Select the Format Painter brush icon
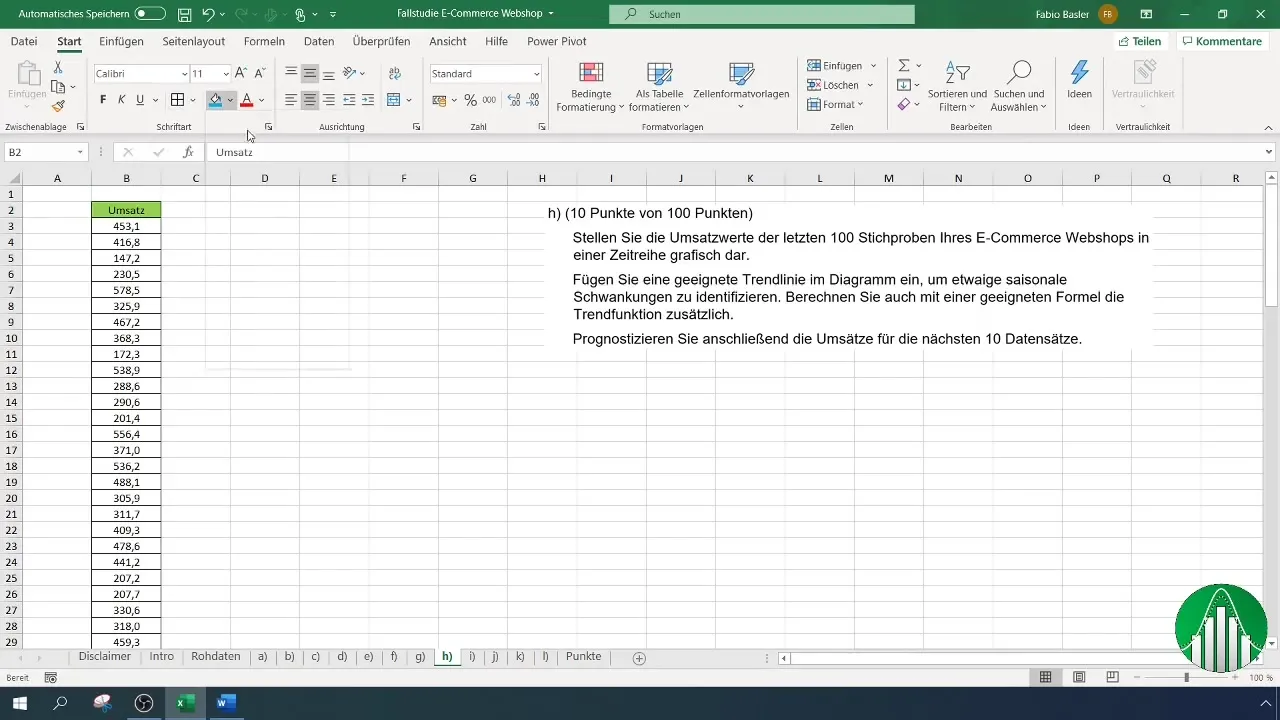The image size is (1280, 720). tap(58, 106)
